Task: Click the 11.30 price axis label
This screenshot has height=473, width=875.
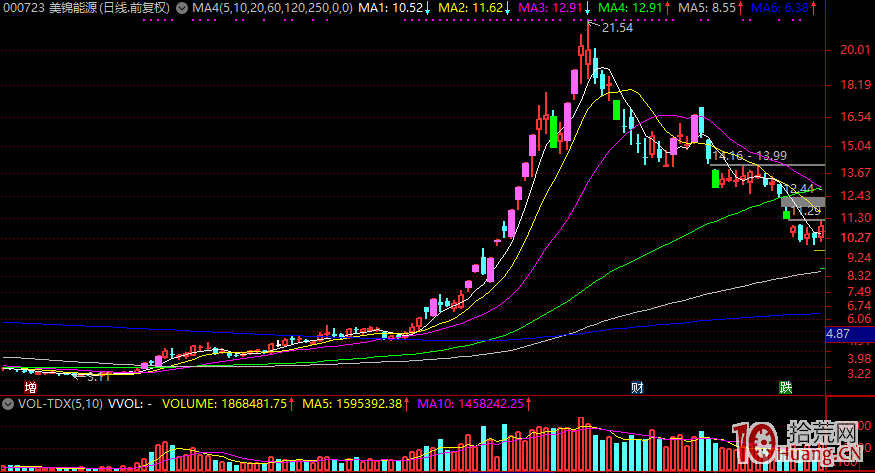Action: pos(855,218)
